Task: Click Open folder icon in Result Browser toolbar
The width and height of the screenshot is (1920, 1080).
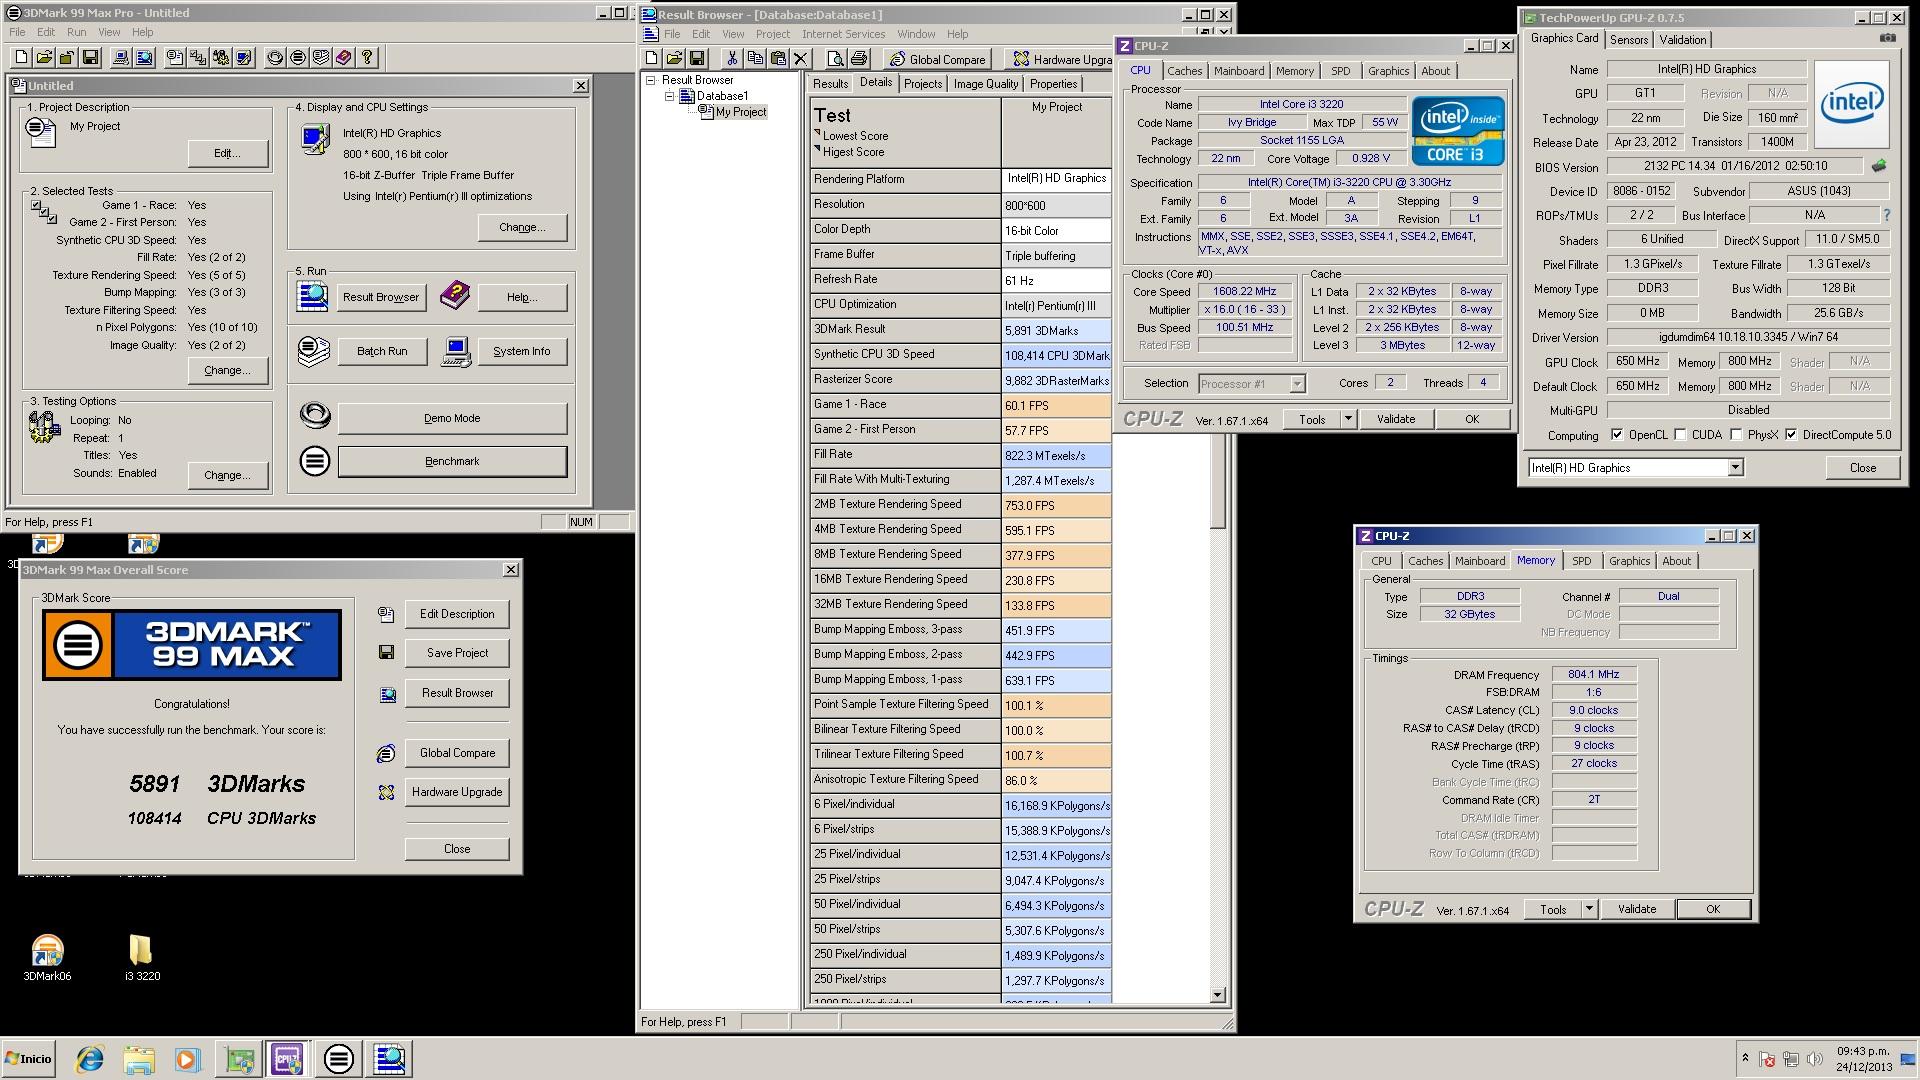Action: [674, 59]
